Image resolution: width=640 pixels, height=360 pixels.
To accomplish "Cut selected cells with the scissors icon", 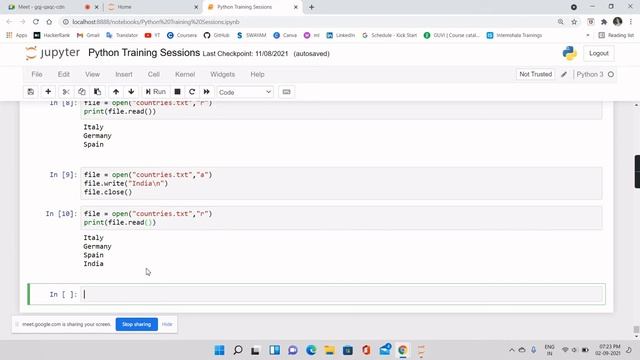I will click(x=66, y=92).
